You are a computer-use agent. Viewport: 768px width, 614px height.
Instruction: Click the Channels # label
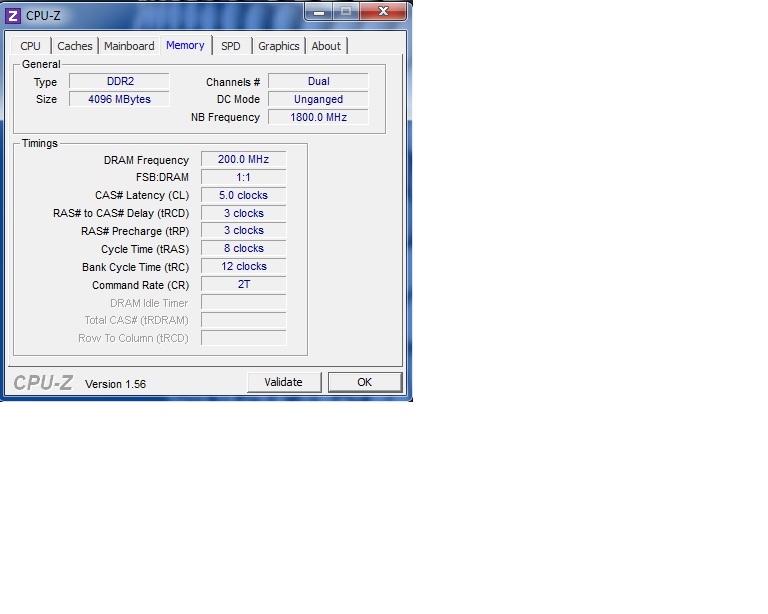[233, 82]
